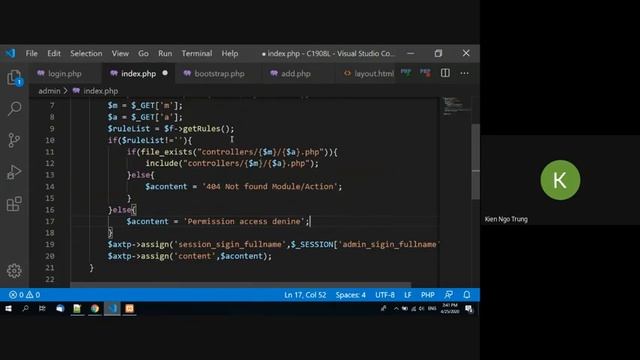Show hidden system tray icons
Image resolution: width=640 pixels, height=360 pixels.
click(396, 309)
